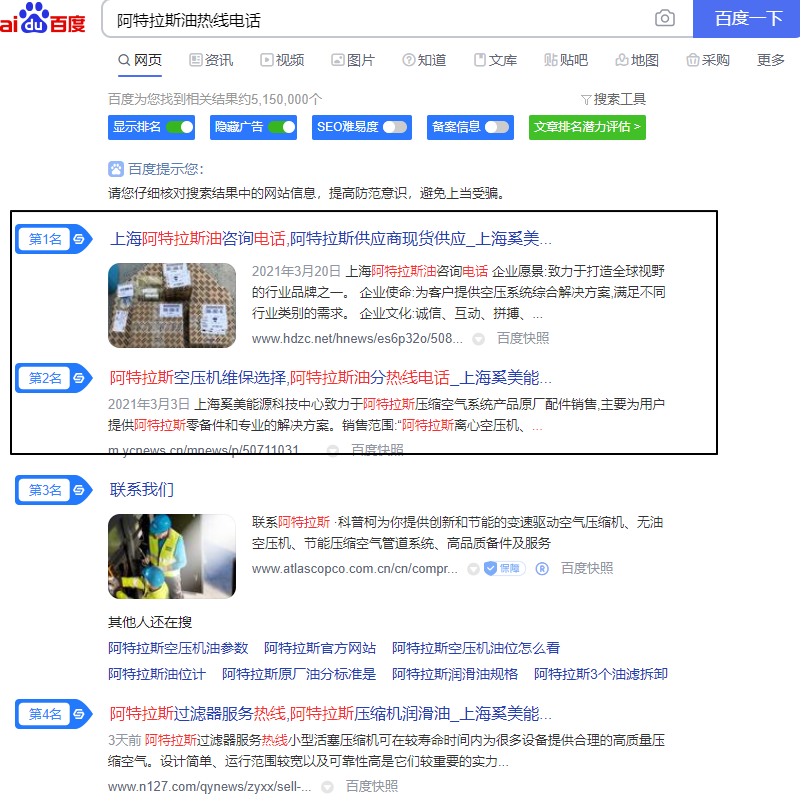
Task: Search related term 阿特拉斯3个油滤拆卸
Action: tap(601, 674)
